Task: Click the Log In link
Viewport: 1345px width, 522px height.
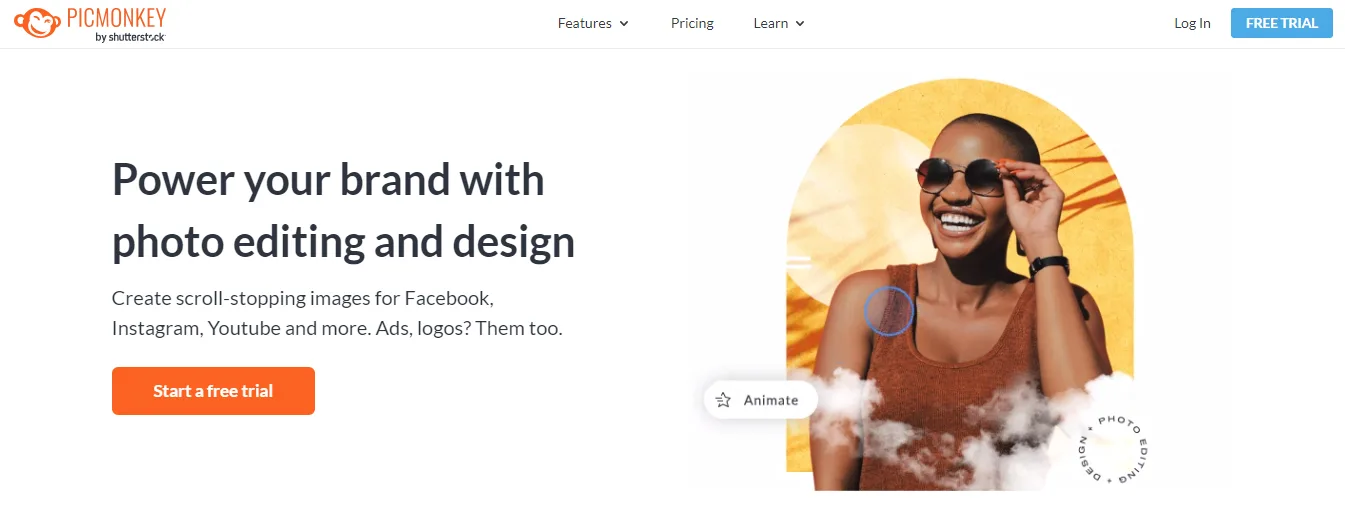Action: [1192, 23]
